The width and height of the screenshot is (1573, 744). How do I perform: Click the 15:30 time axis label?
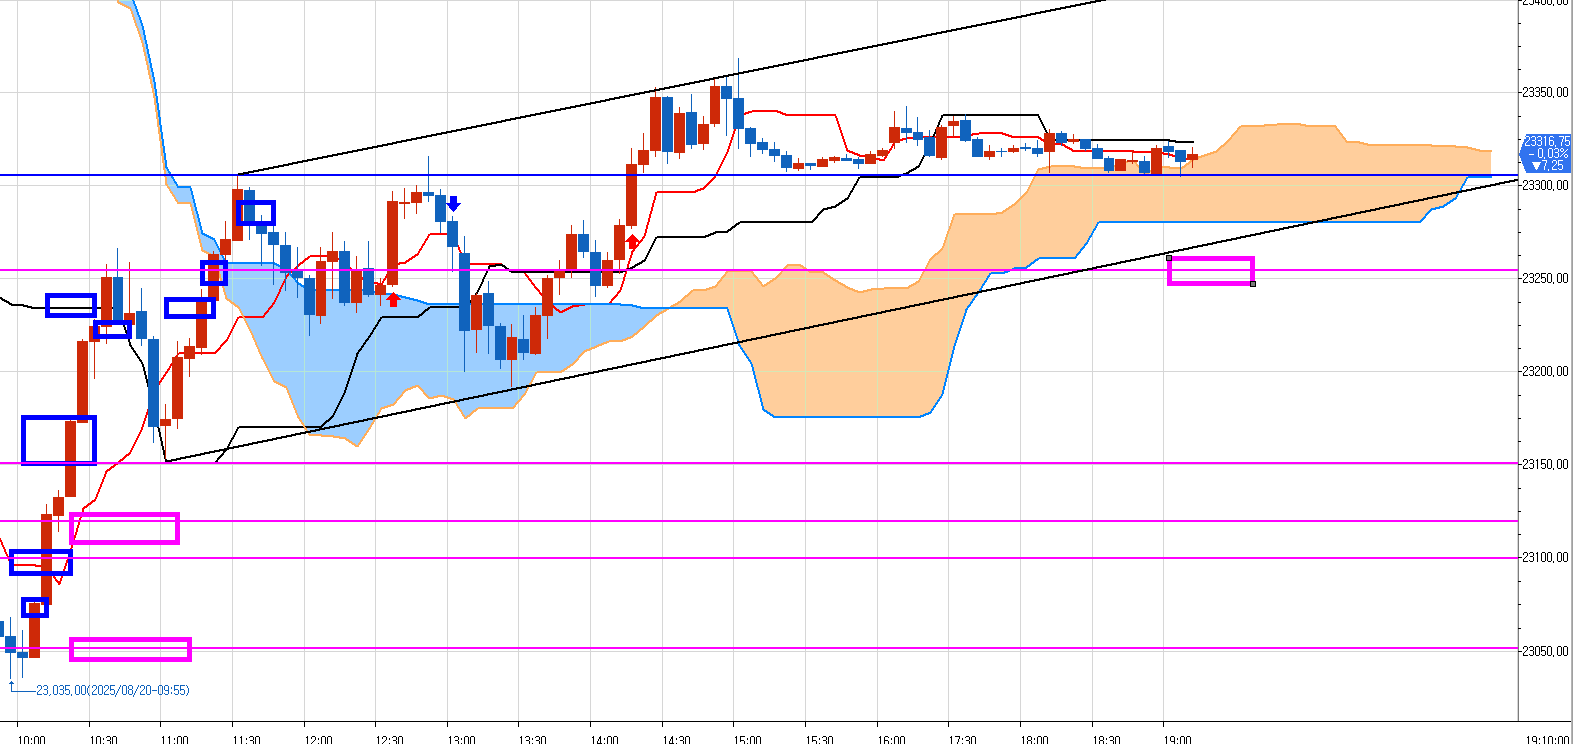click(x=819, y=739)
